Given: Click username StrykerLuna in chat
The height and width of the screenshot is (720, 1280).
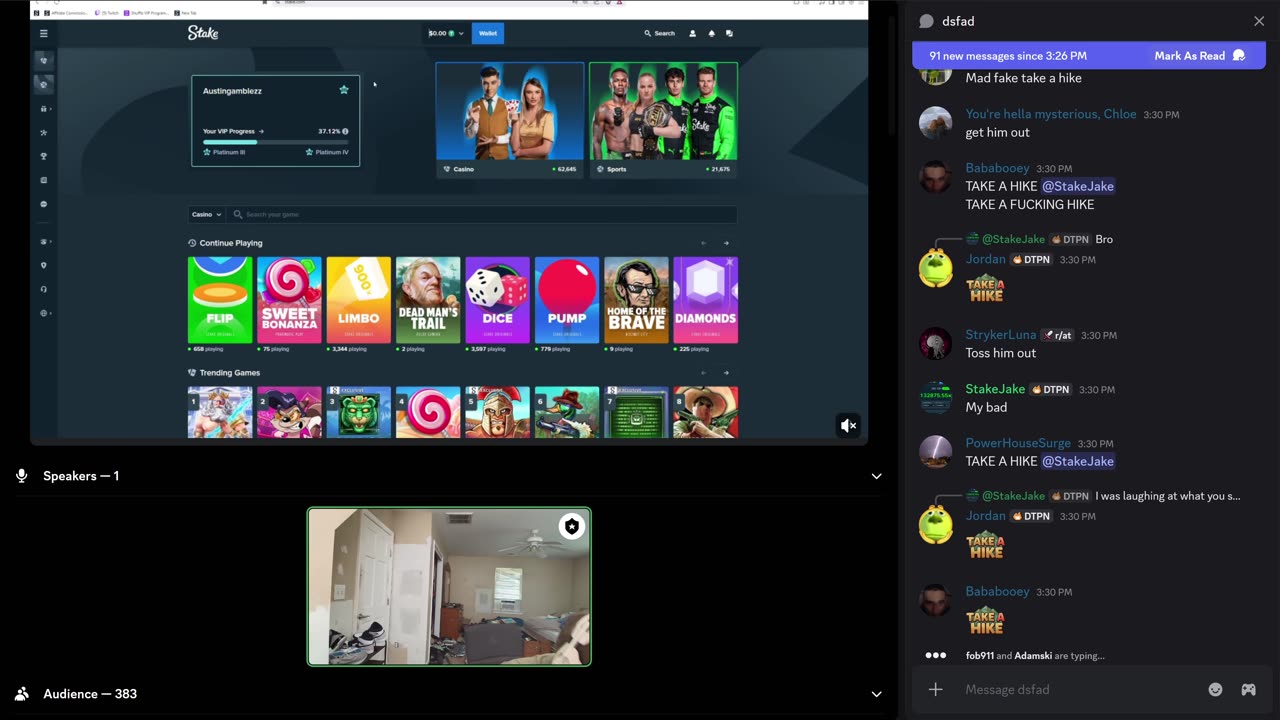Looking at the screenshot, I should point(1001,335).
